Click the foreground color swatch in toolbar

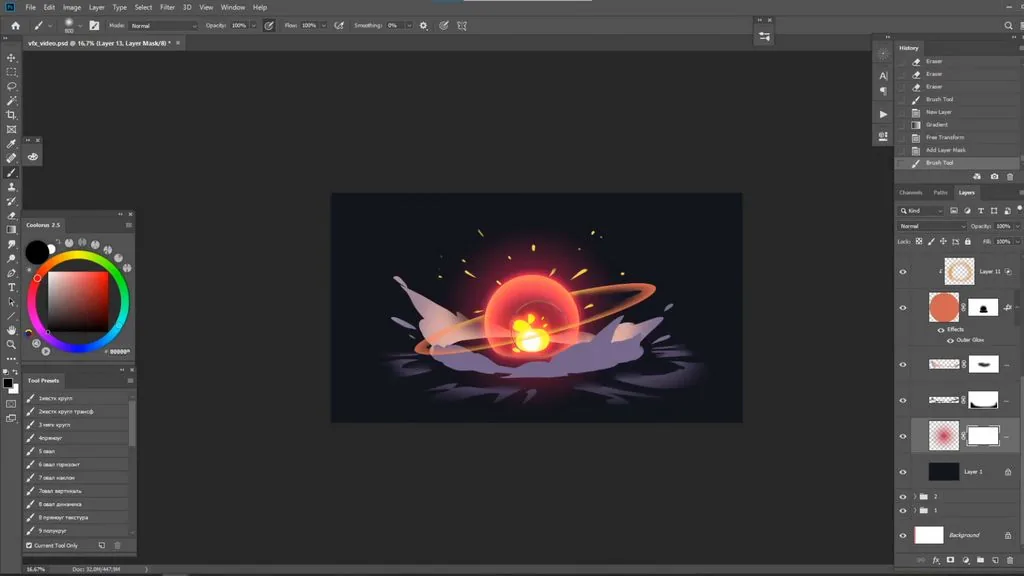click(x=8, y=383)
